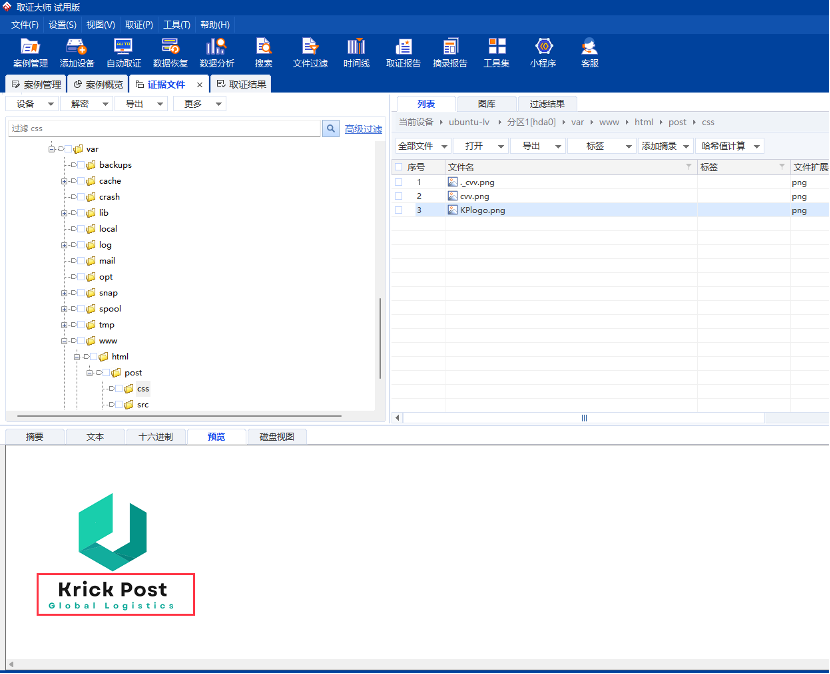Click the folder tree vertical scrollbar
Image resolution: width=830 pixels, height=674 pixels.
(x=380, y=339)
